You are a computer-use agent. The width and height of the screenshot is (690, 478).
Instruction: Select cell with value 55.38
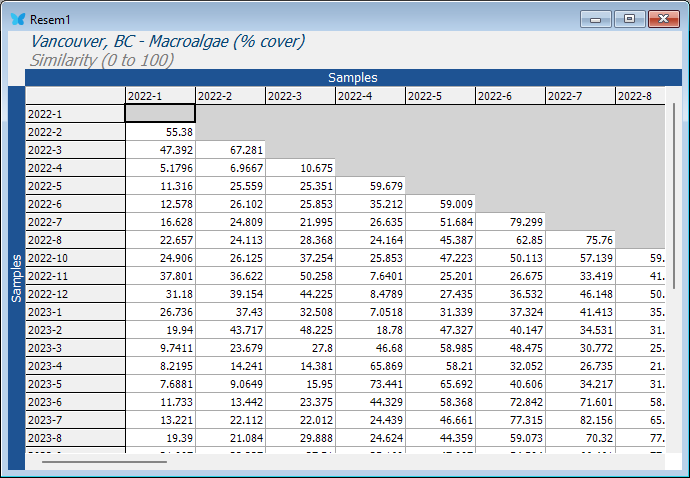point(160,131)
